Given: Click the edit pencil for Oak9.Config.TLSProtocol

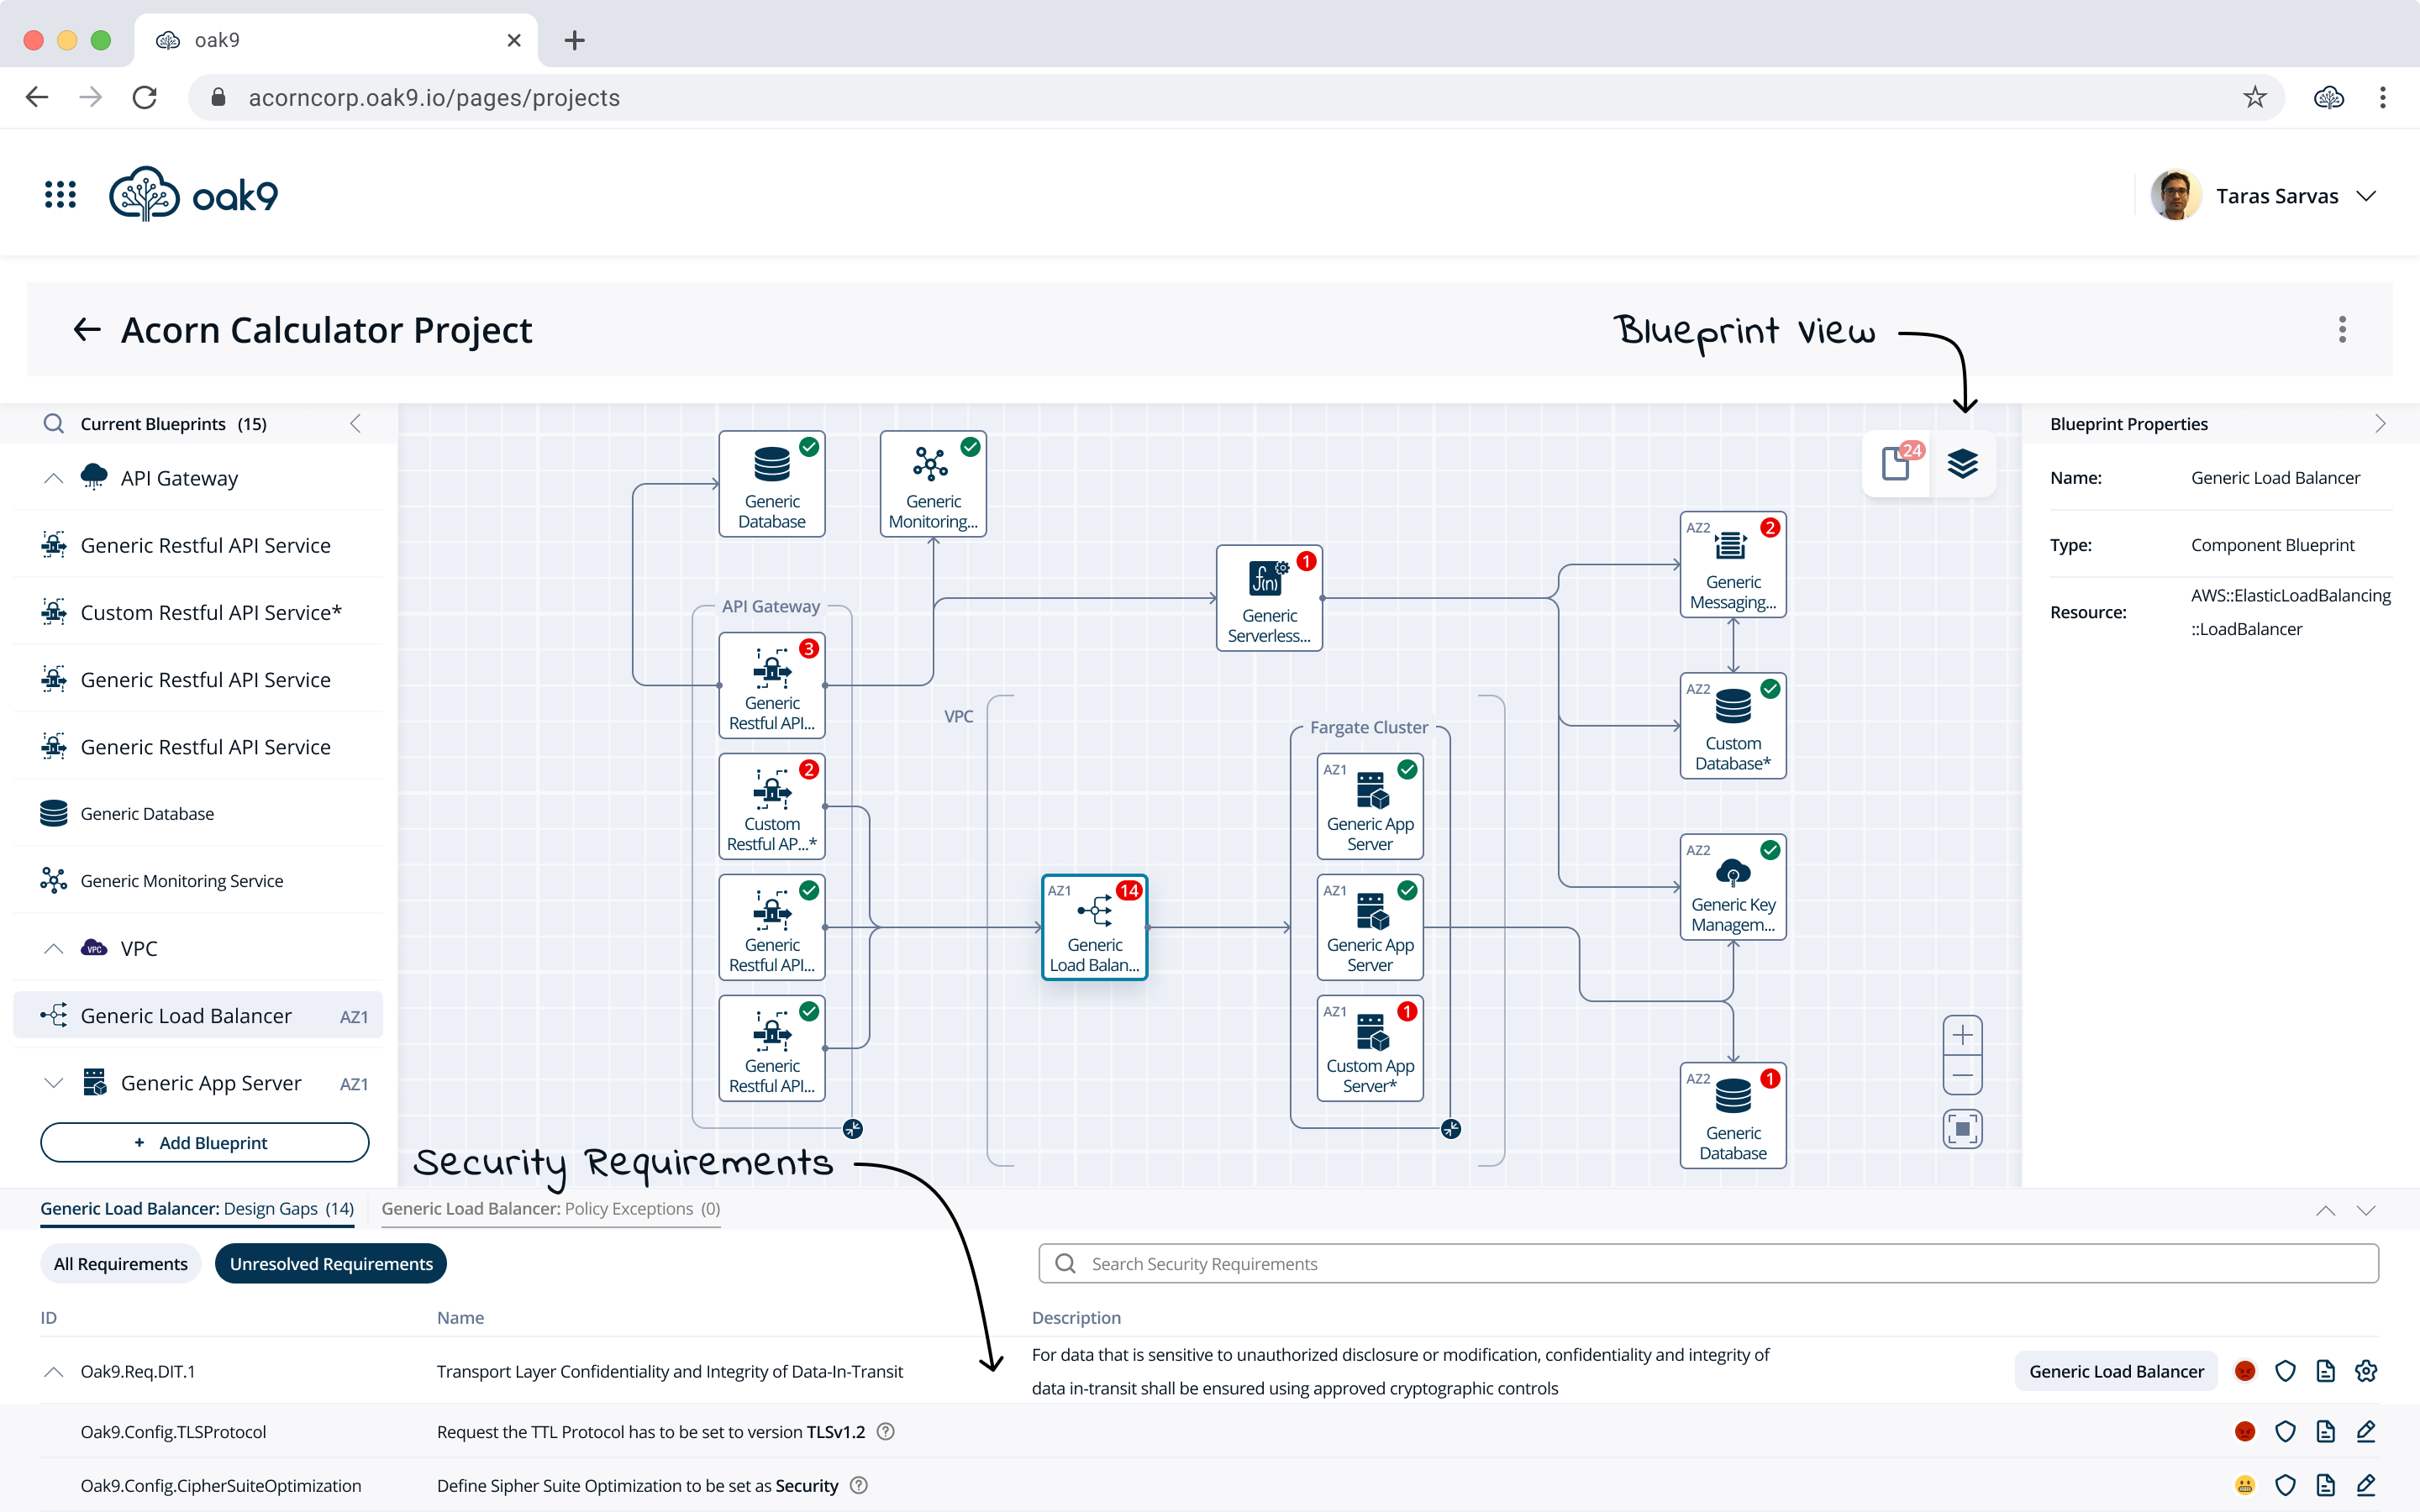Looking at the screenshot, I should point(2365,1431).
